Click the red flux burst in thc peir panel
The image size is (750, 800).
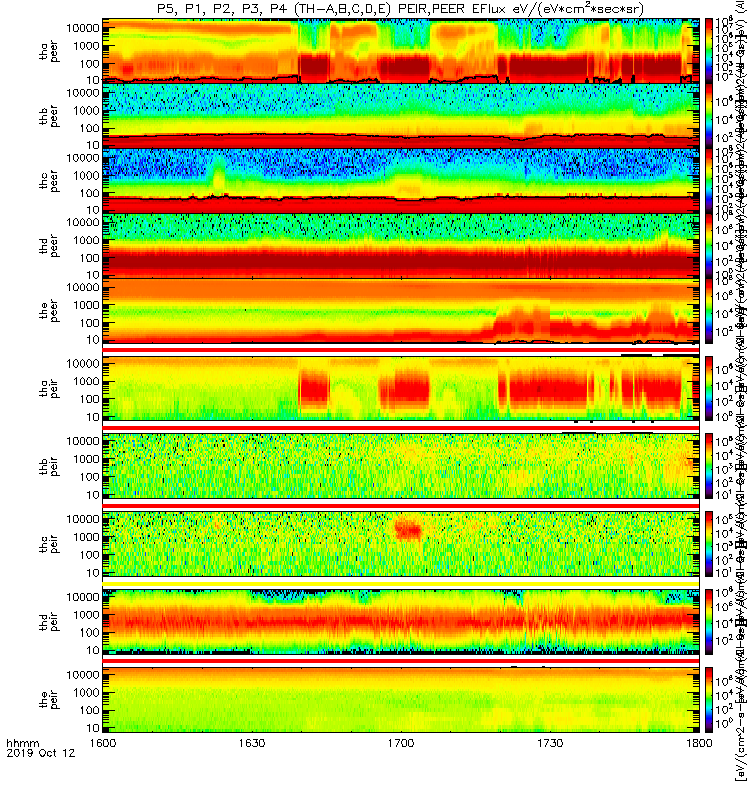click(x=408, y=529)
